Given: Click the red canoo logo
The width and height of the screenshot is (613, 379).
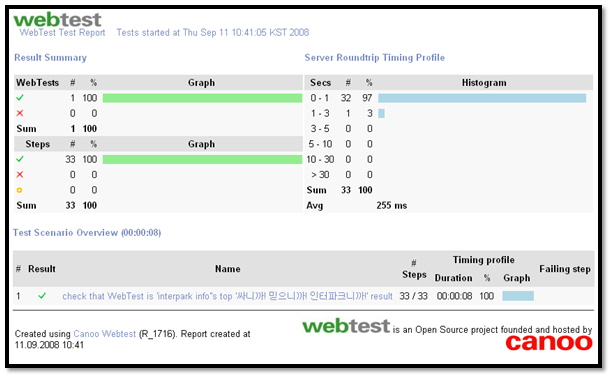Looking at the screenshot, I should (549, 343).
